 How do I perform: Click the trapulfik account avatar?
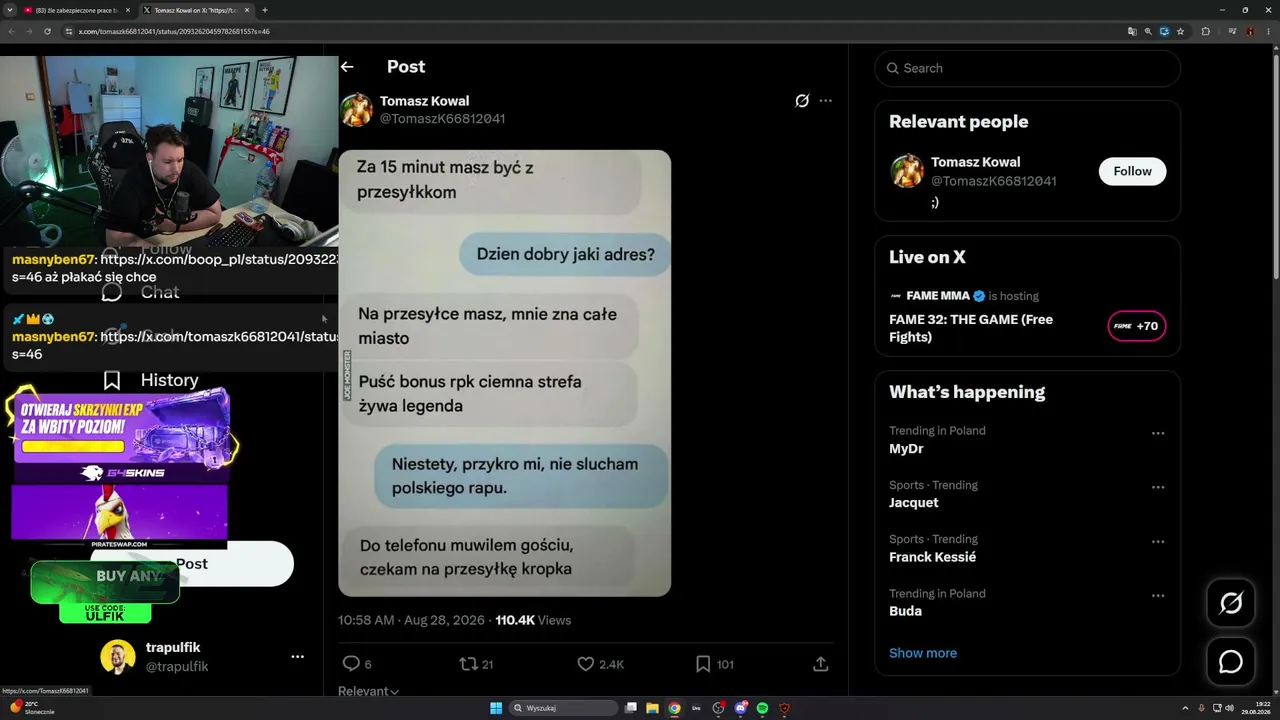point(118,657)
